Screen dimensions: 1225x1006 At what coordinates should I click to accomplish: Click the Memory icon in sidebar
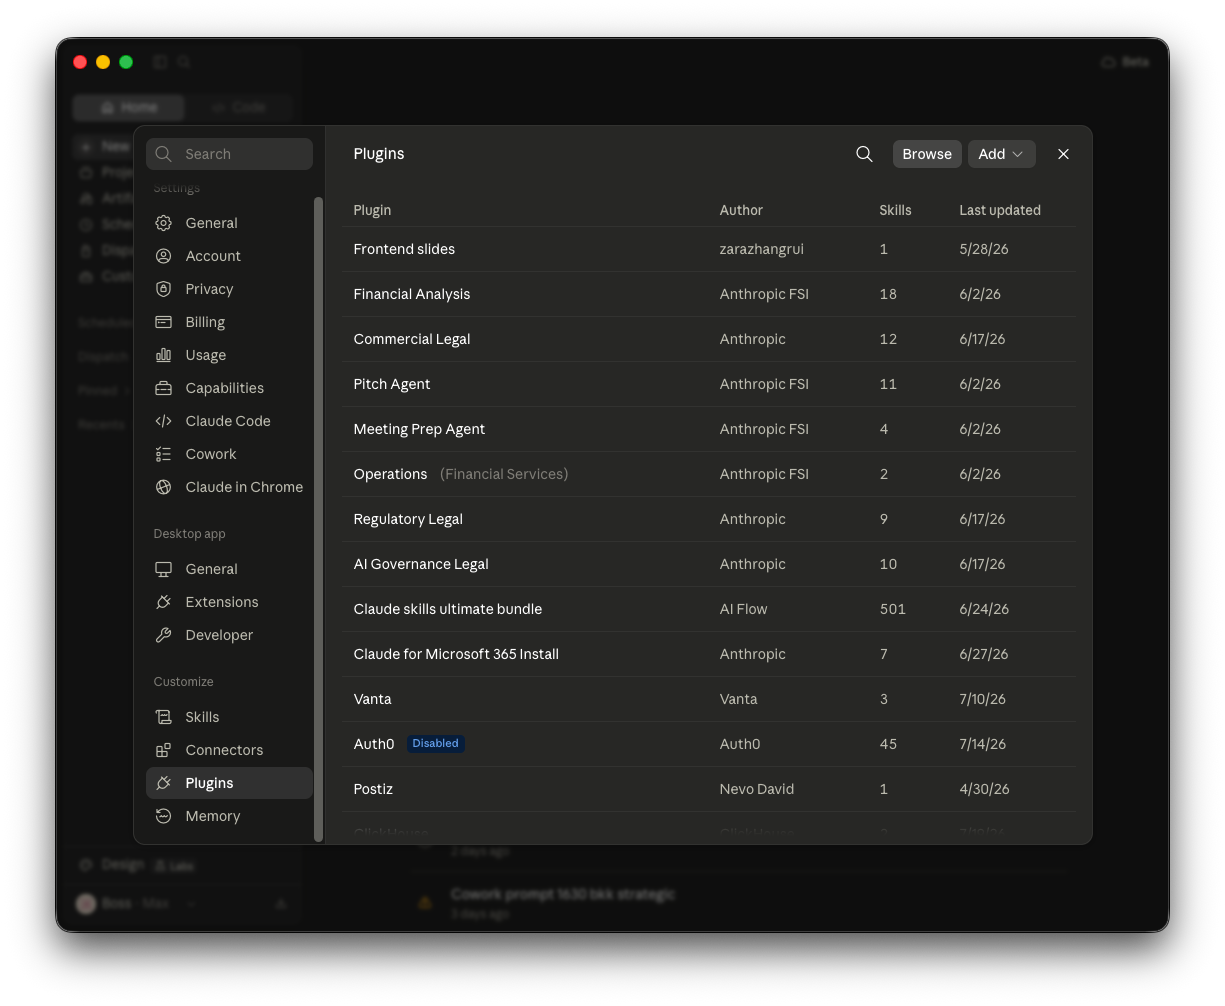coord(164,816)
